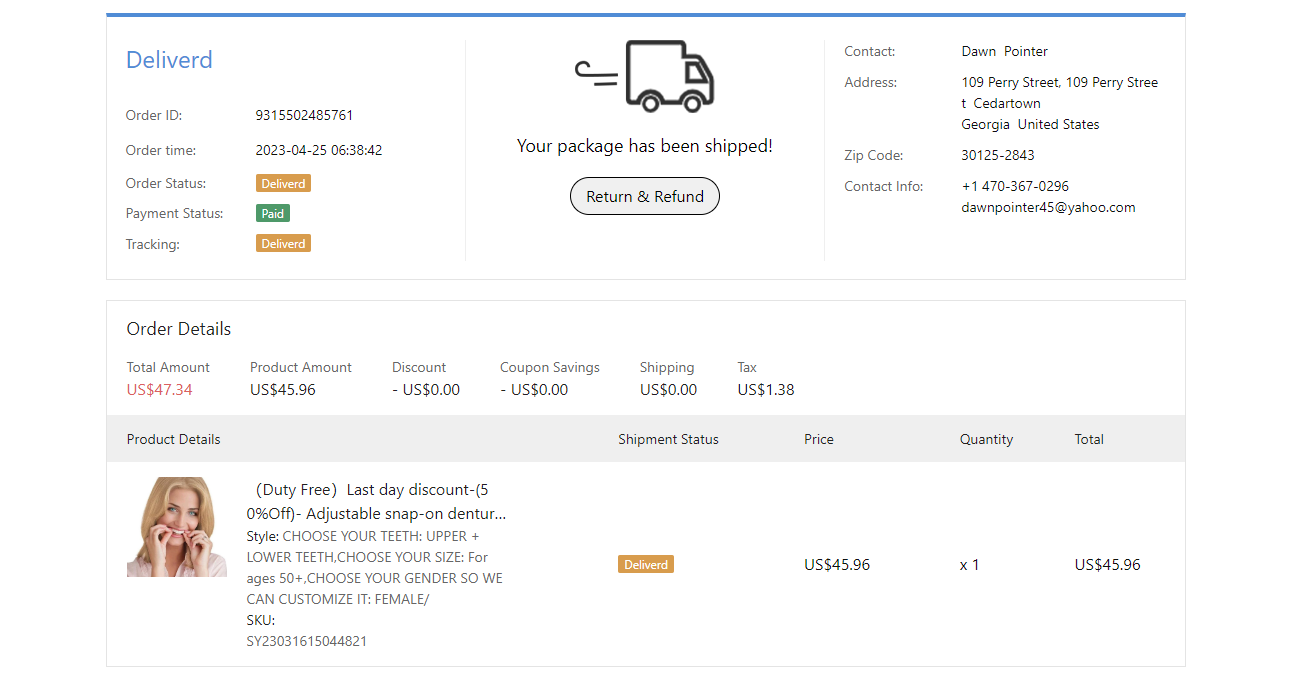Click the delivery truck icon

pyautogui.click(x=646, y=76)
